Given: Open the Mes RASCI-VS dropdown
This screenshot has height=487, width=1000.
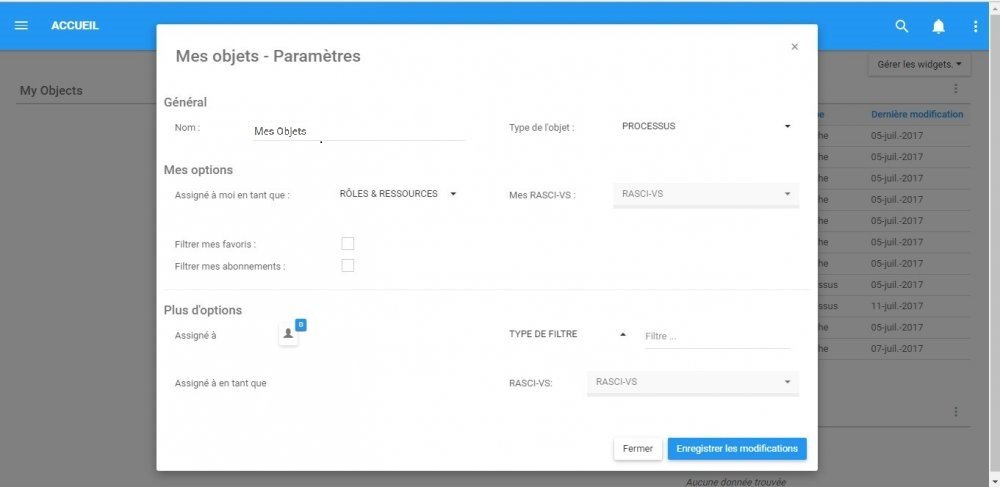Looking at the screenshot, I should [x=705, y=194].
